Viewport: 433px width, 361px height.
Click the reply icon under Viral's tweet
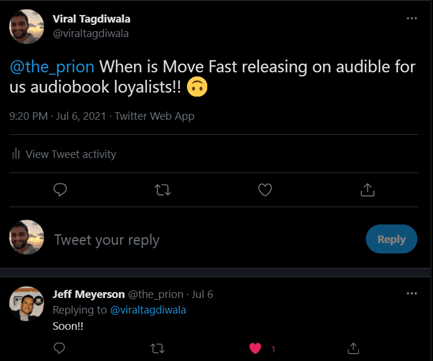pyautogui.click(x=60, y=190)
